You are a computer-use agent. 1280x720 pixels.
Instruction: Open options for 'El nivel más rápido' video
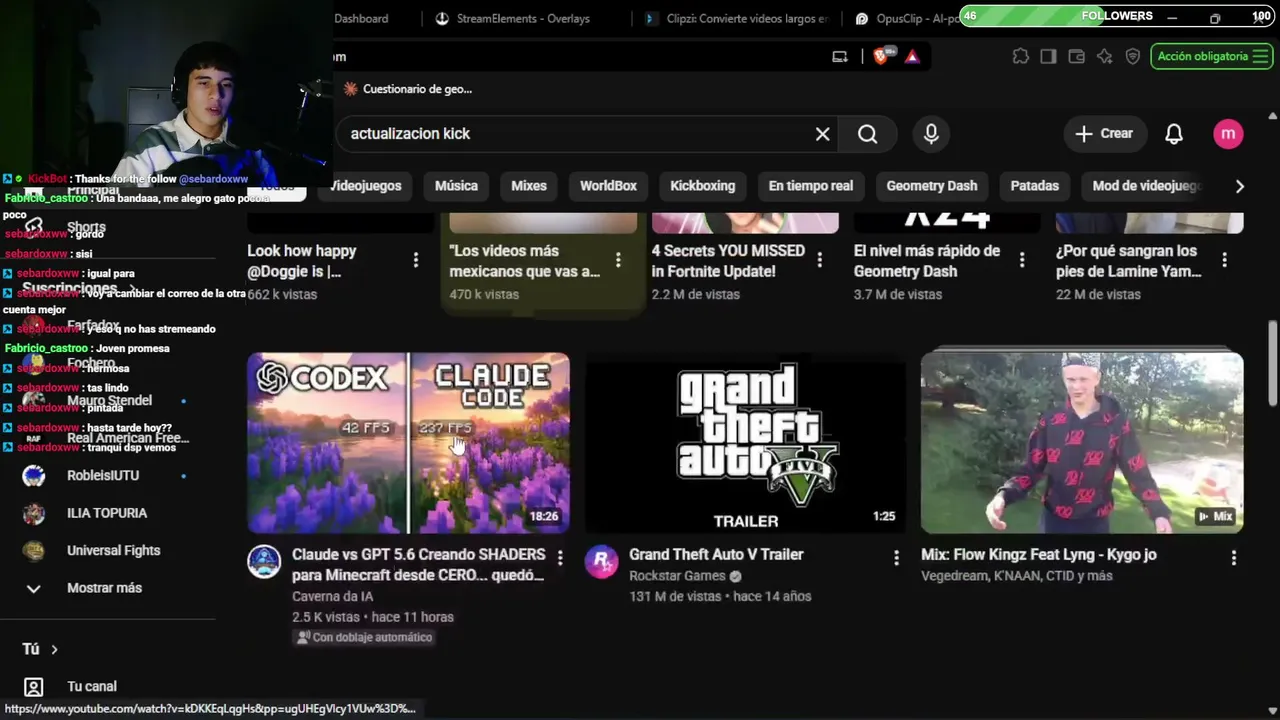(x=1022, y=261)
